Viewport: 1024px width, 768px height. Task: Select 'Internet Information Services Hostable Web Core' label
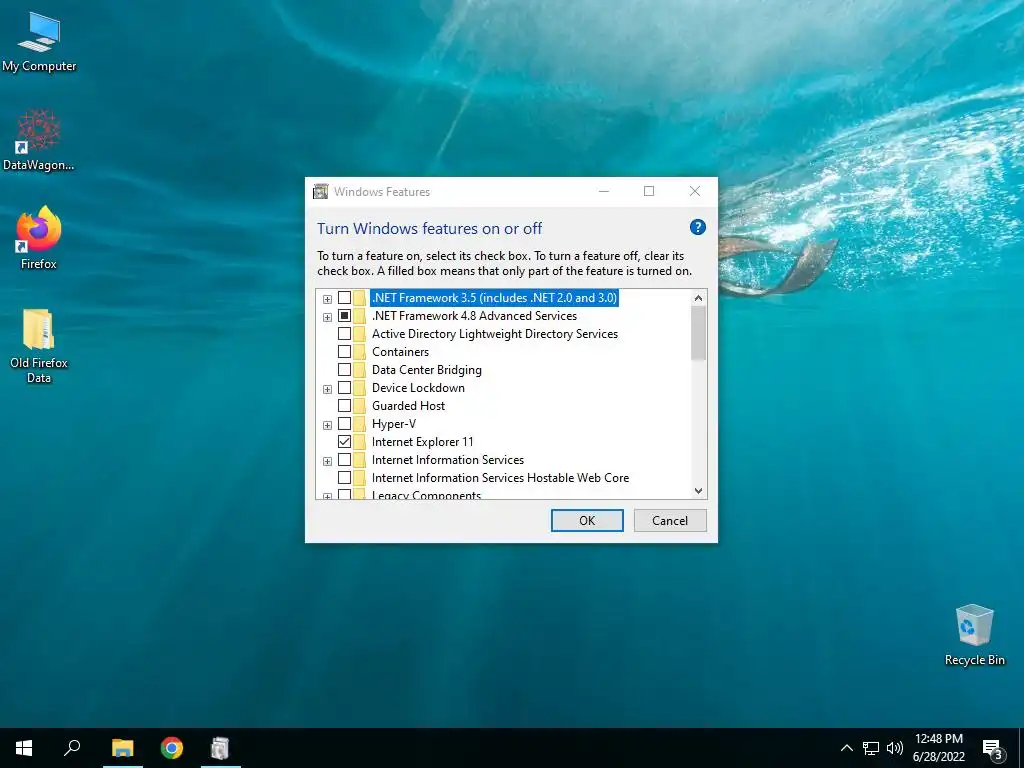point(500,478)
